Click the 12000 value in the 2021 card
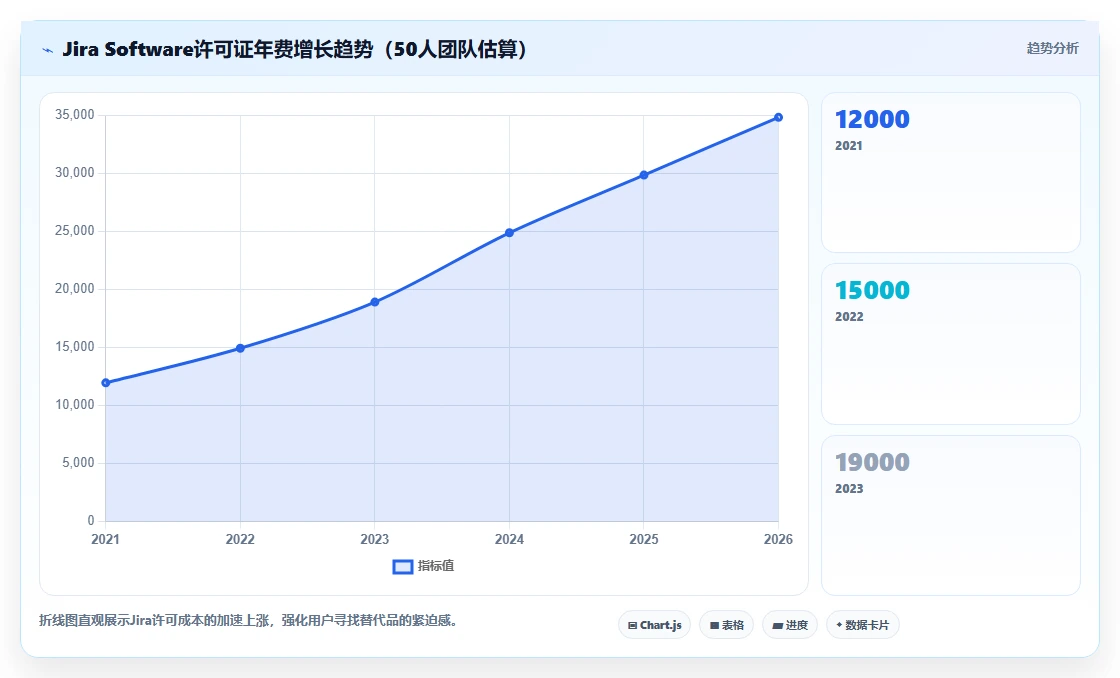 pyautogui.click(x=872, y=119)
